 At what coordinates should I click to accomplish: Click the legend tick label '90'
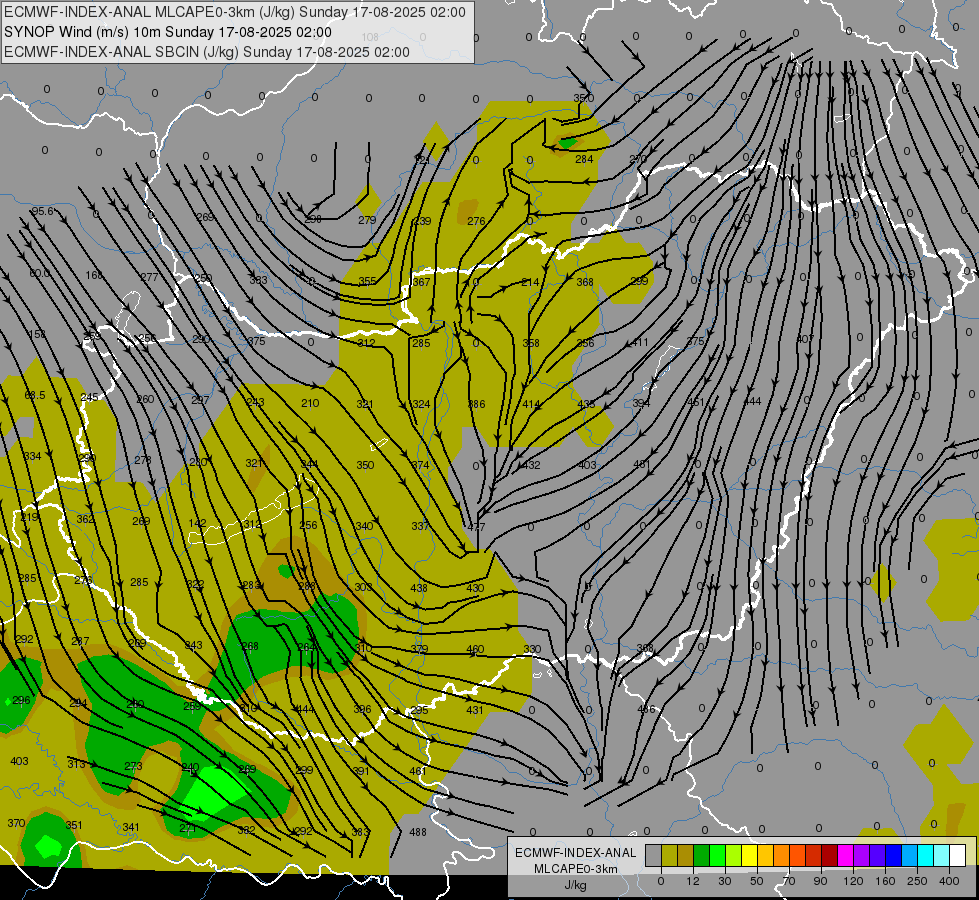point(820,881)
